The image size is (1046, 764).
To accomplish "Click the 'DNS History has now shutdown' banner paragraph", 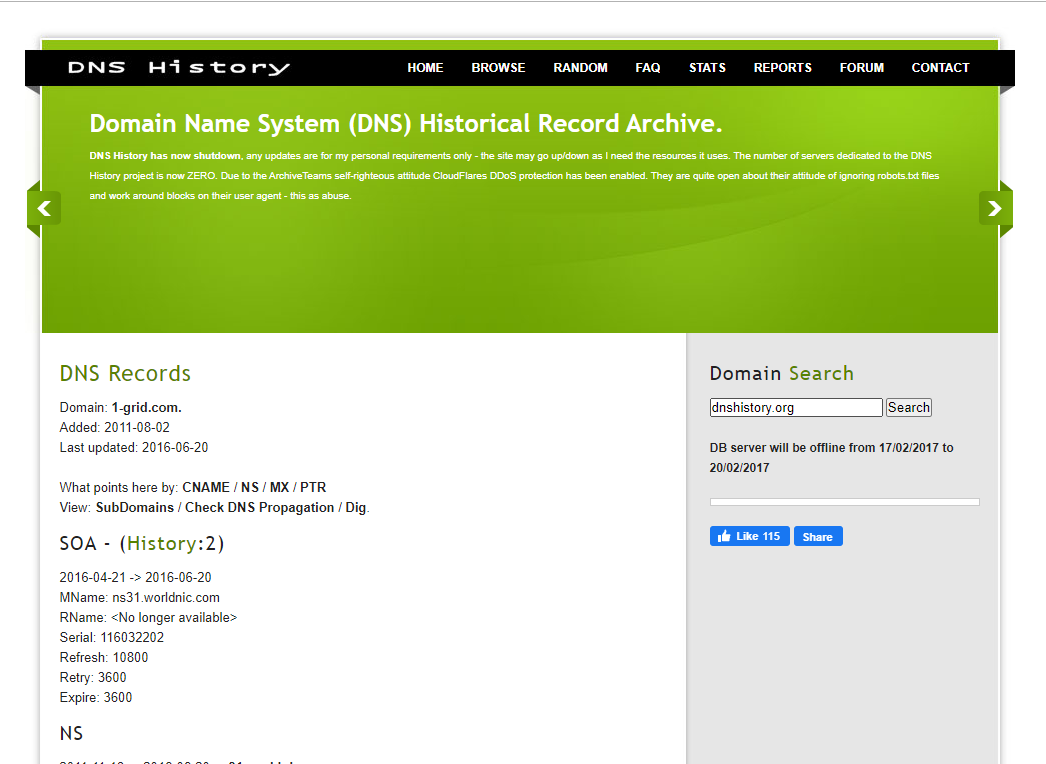I will coord(514,175).
